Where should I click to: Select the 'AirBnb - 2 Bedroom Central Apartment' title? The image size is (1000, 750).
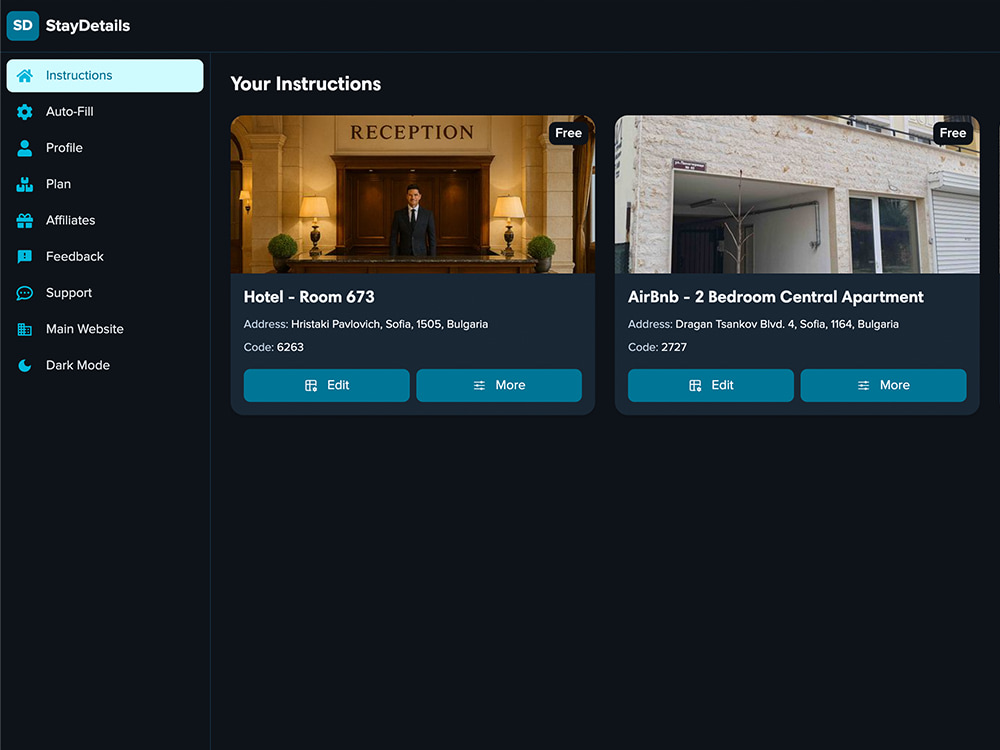[776, 297]
